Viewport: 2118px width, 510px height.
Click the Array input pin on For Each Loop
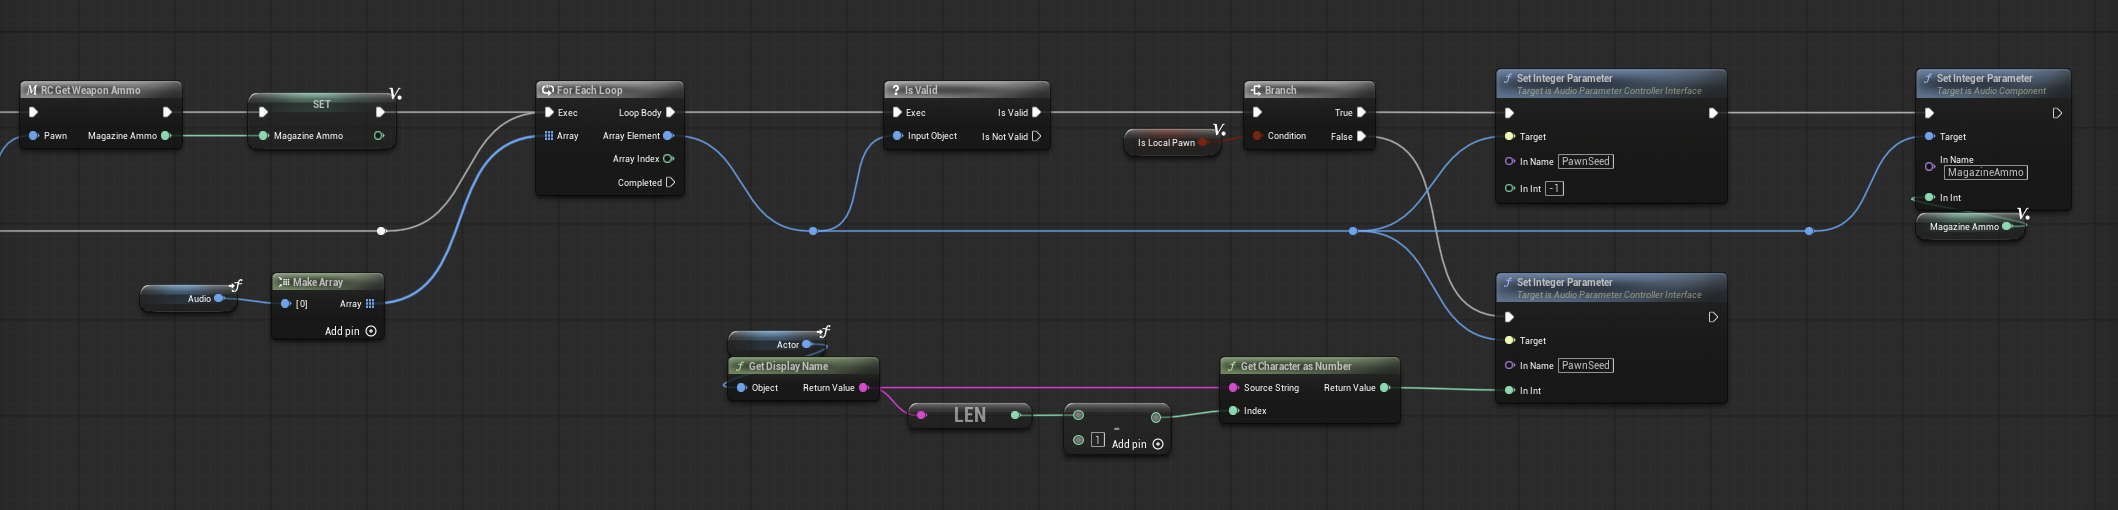click(549, 136)
